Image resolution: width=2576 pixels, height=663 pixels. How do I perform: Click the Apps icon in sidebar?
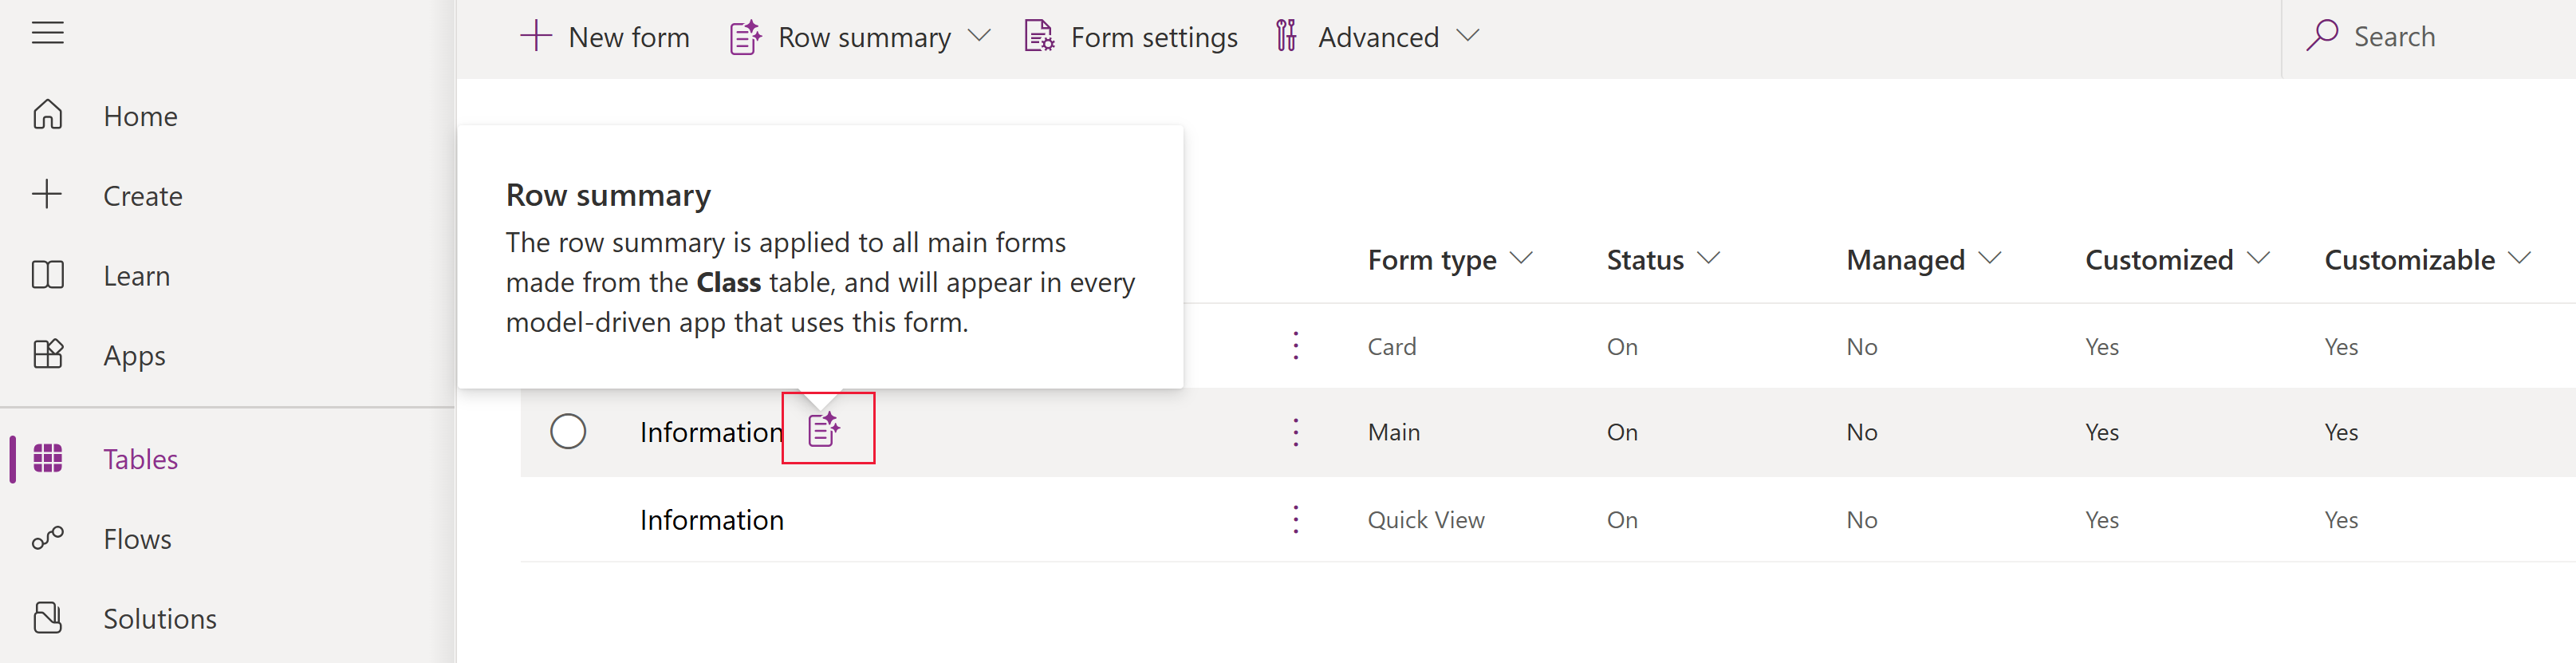pos(47,354)
